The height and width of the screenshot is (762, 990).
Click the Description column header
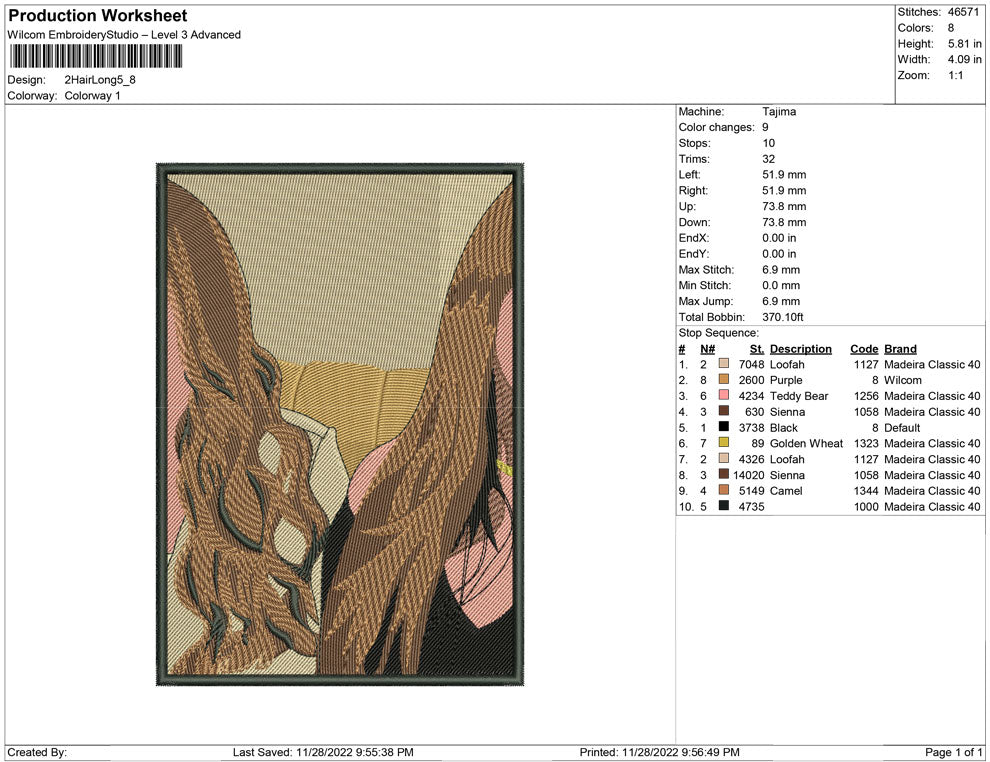click(x=801, y=349)
